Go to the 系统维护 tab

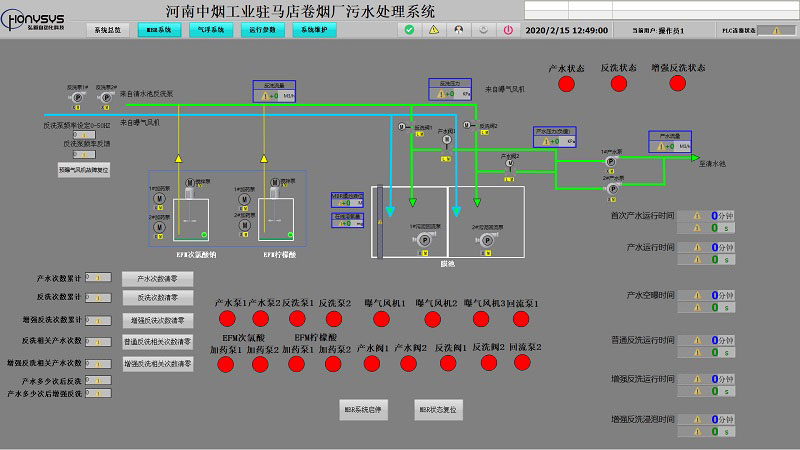click(315, 31)
